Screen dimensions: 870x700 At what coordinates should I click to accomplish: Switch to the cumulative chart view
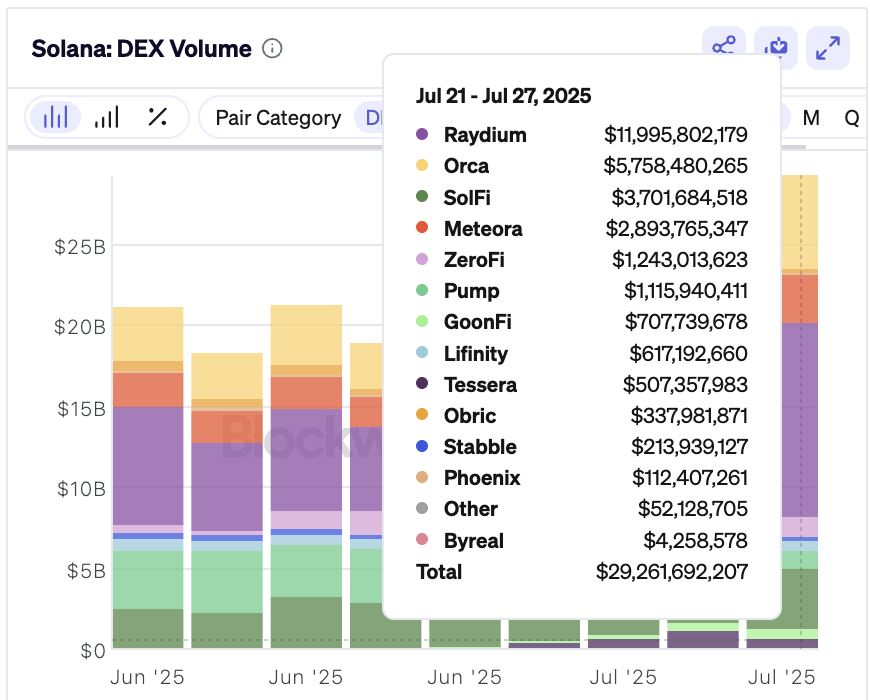(107, 117)
